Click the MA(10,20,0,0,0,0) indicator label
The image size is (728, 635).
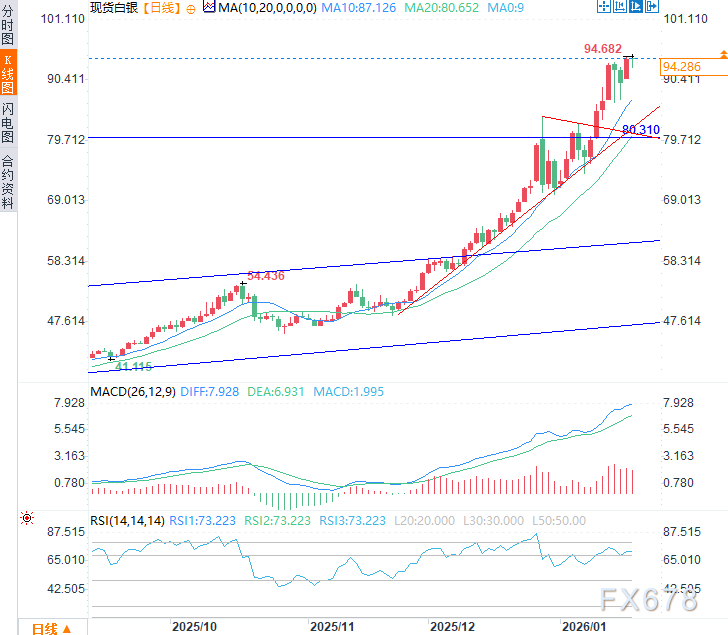coord(267,8)
